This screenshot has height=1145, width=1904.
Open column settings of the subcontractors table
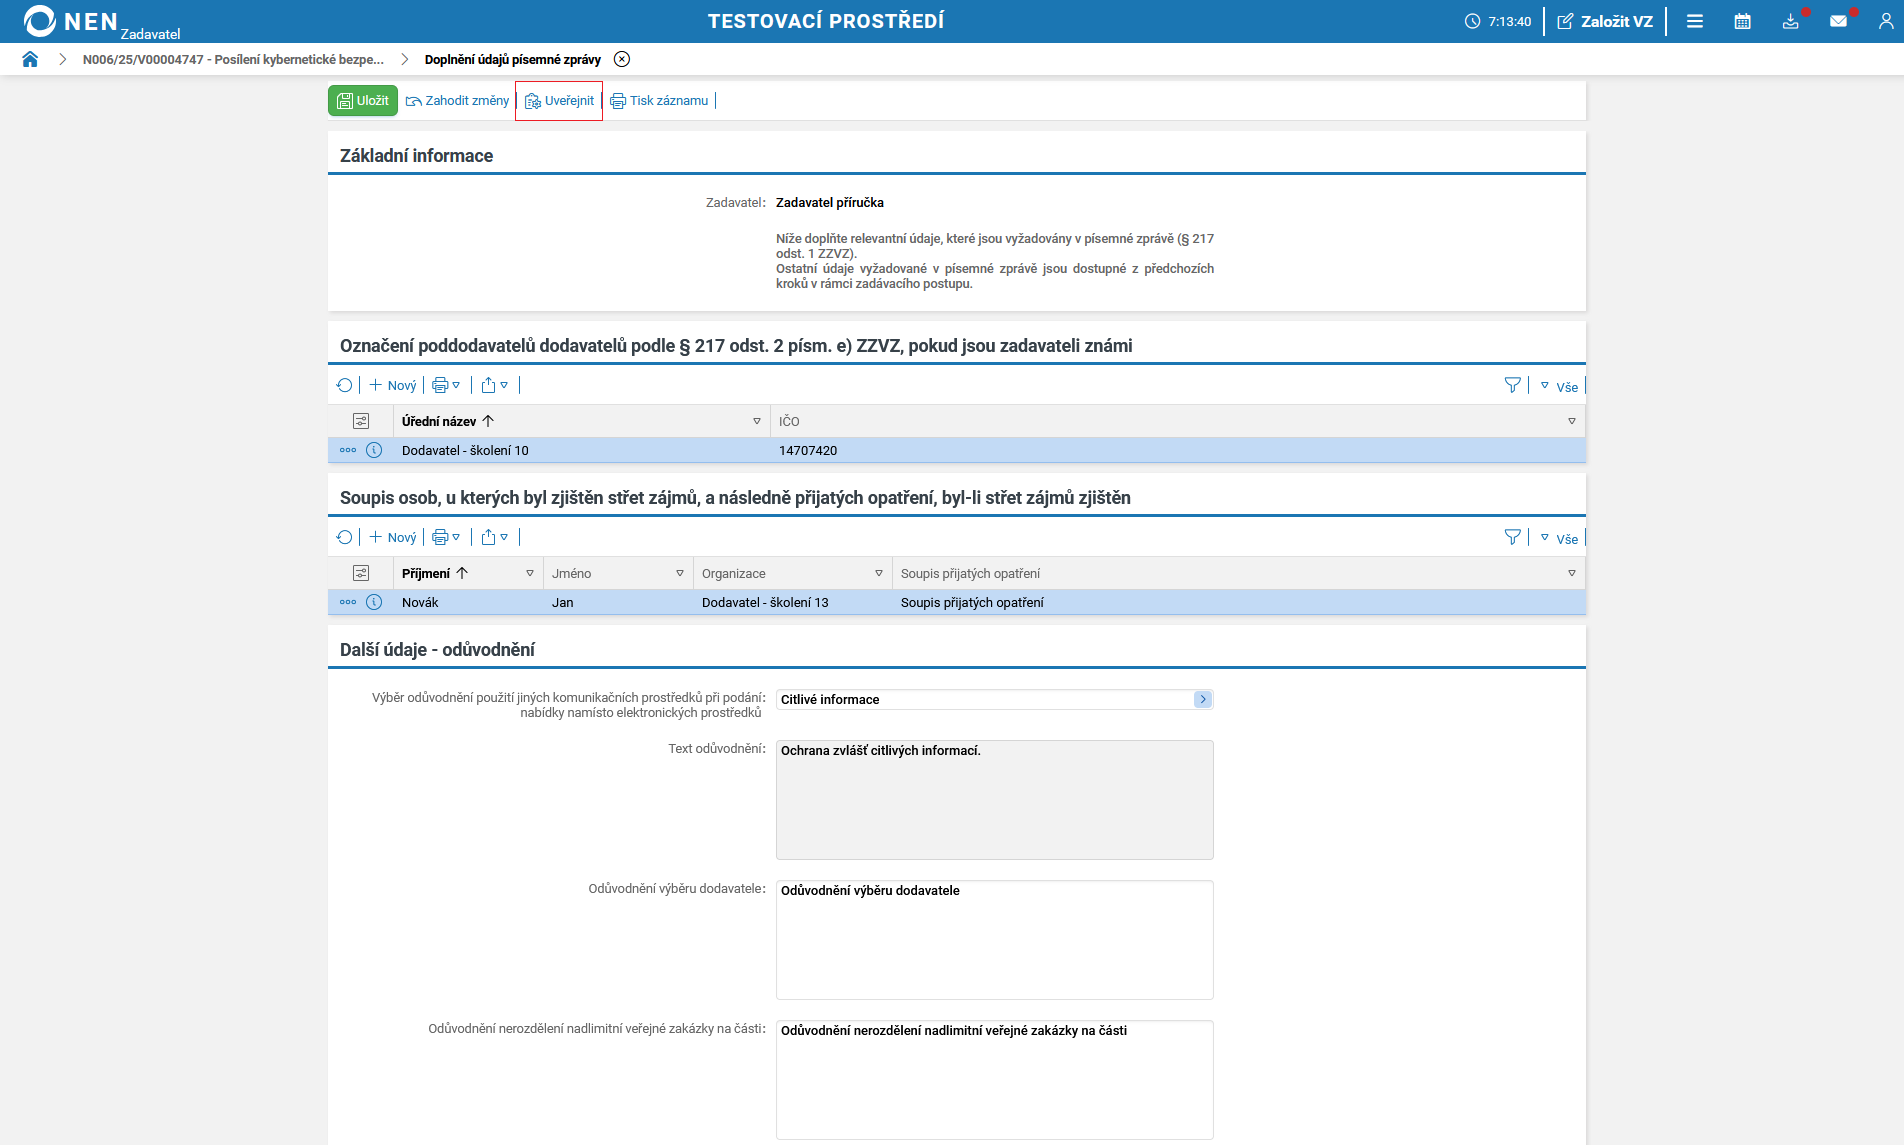pyautogui.click(x=361, y=421)
